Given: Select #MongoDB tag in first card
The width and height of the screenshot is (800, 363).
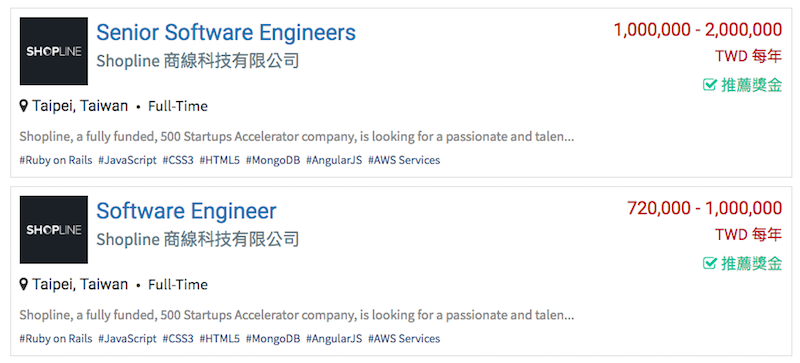Looking at the screenshot, I should click(x=273, y=160).
